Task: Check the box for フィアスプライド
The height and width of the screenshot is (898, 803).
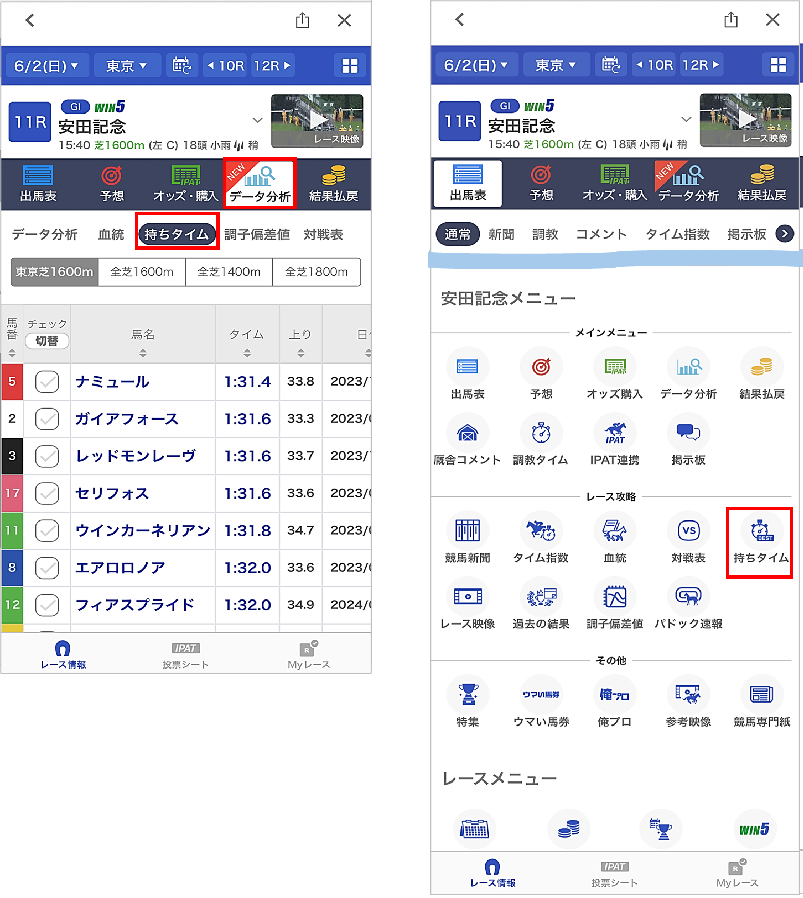Action: tap(47, 605)
